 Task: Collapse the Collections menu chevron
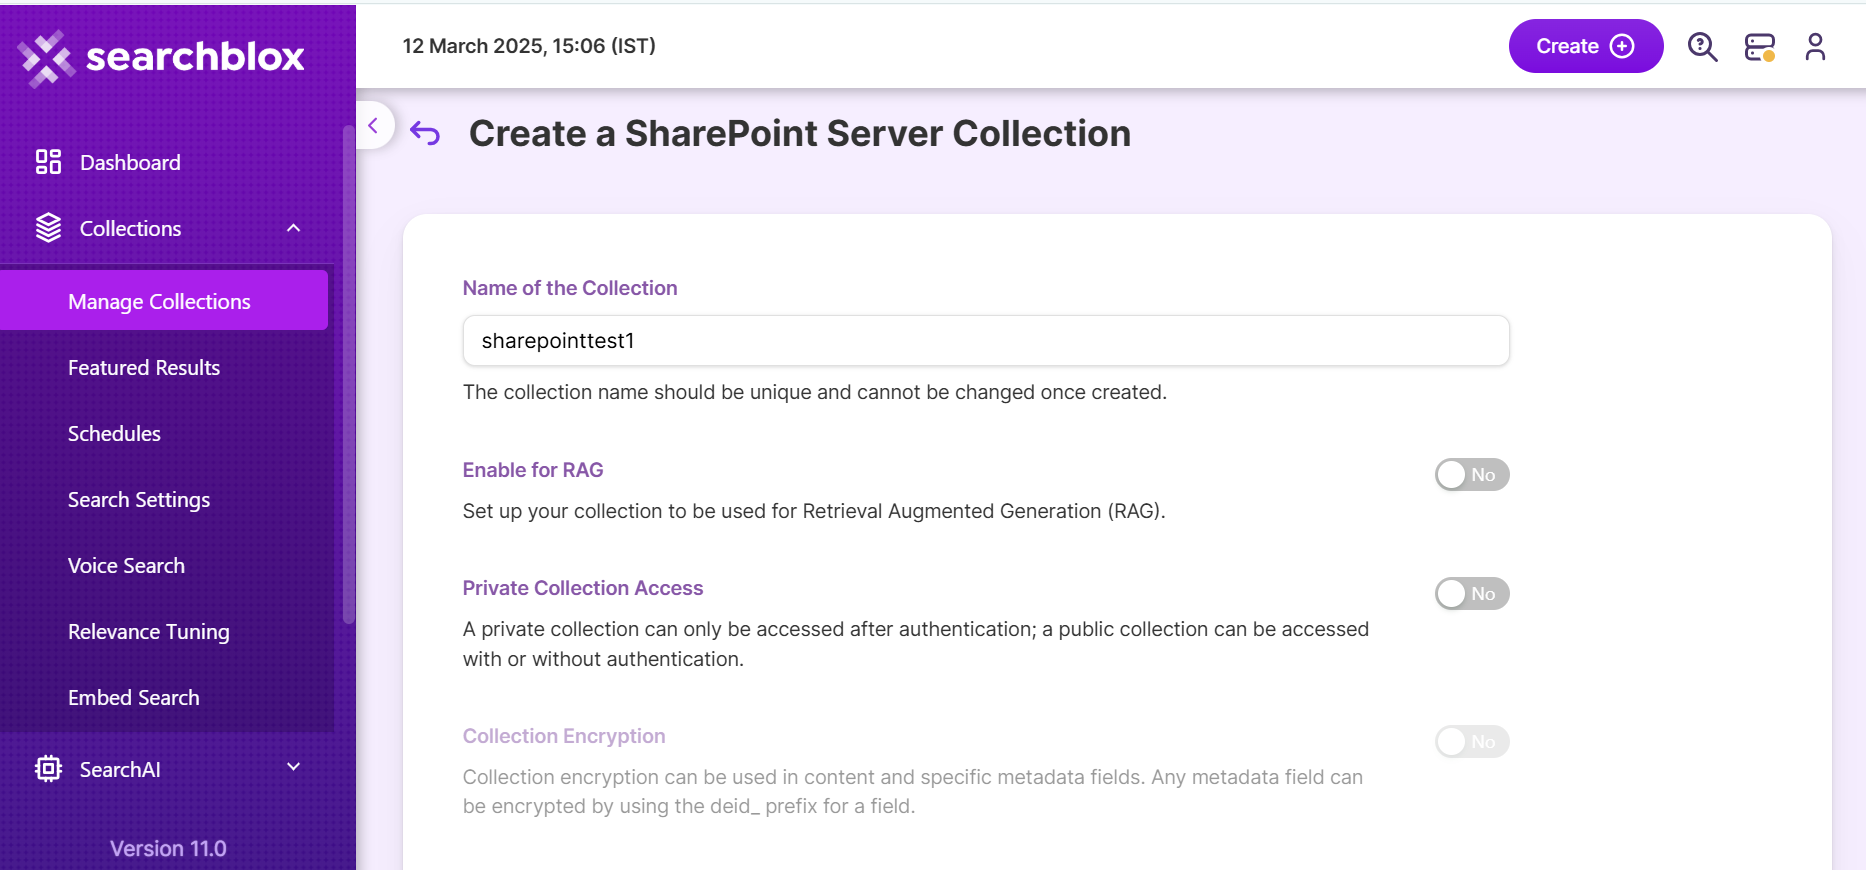293,228
